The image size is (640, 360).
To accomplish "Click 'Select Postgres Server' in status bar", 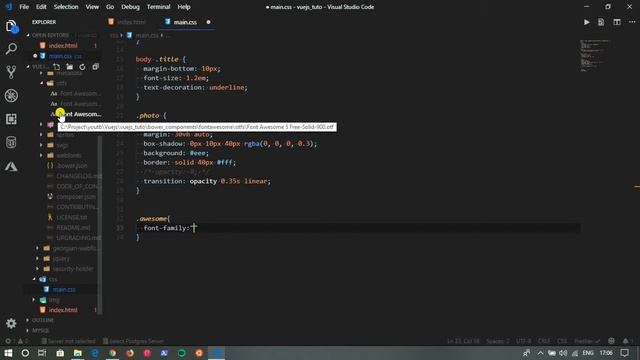I will (133, 341).
